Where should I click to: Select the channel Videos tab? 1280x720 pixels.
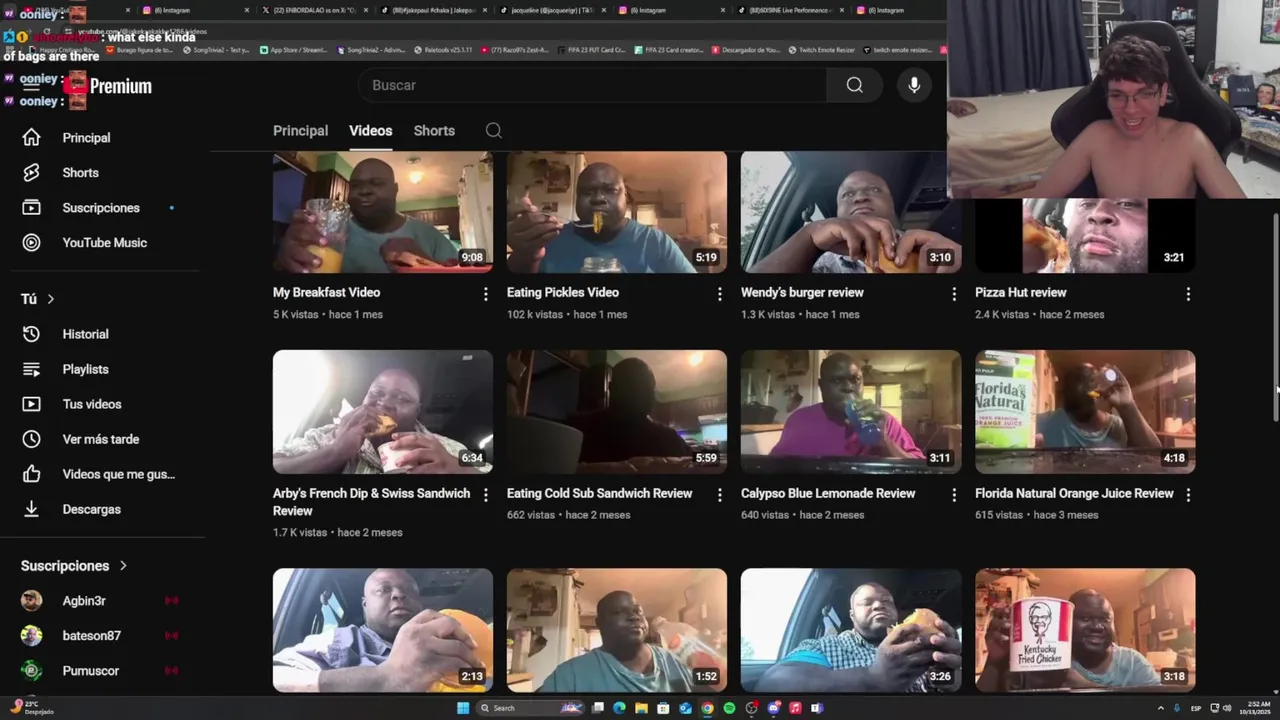[370, 130]
